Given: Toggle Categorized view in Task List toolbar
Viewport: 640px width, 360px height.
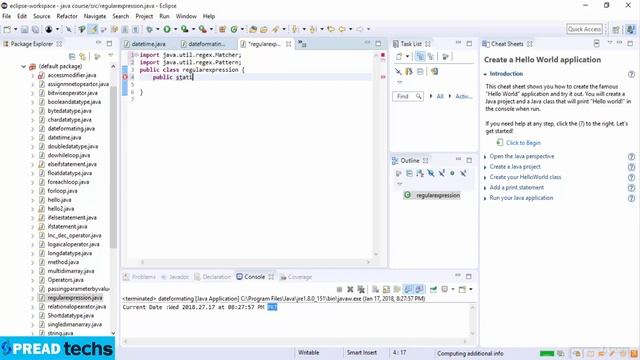Looking at the screenshot, I should [x=420, y=57].
